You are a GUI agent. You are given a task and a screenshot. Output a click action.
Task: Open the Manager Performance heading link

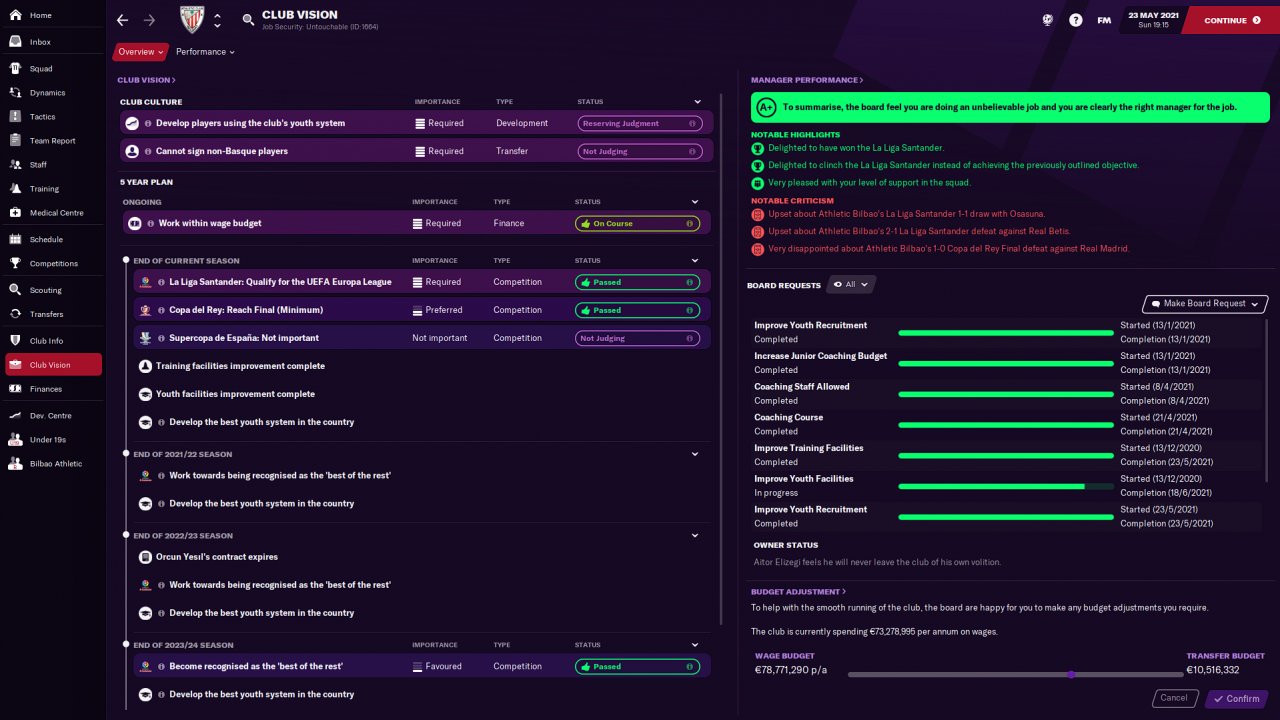click(807, 80)
